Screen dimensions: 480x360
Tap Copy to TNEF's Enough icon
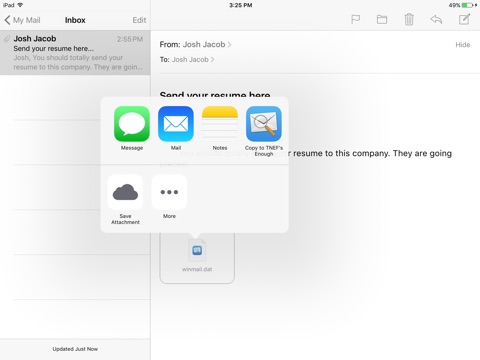point(264,124)
